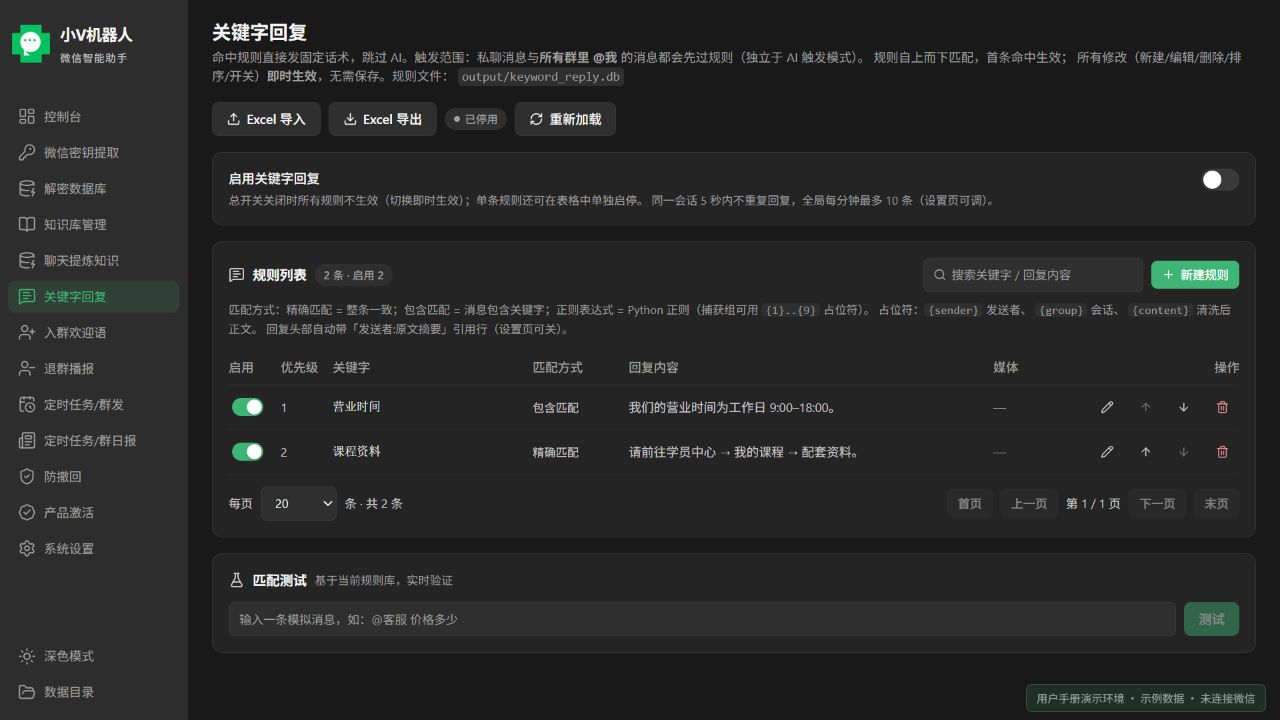Open the per-page 20 dropdown
The image size is (1280, 720).
pos(299,503)
